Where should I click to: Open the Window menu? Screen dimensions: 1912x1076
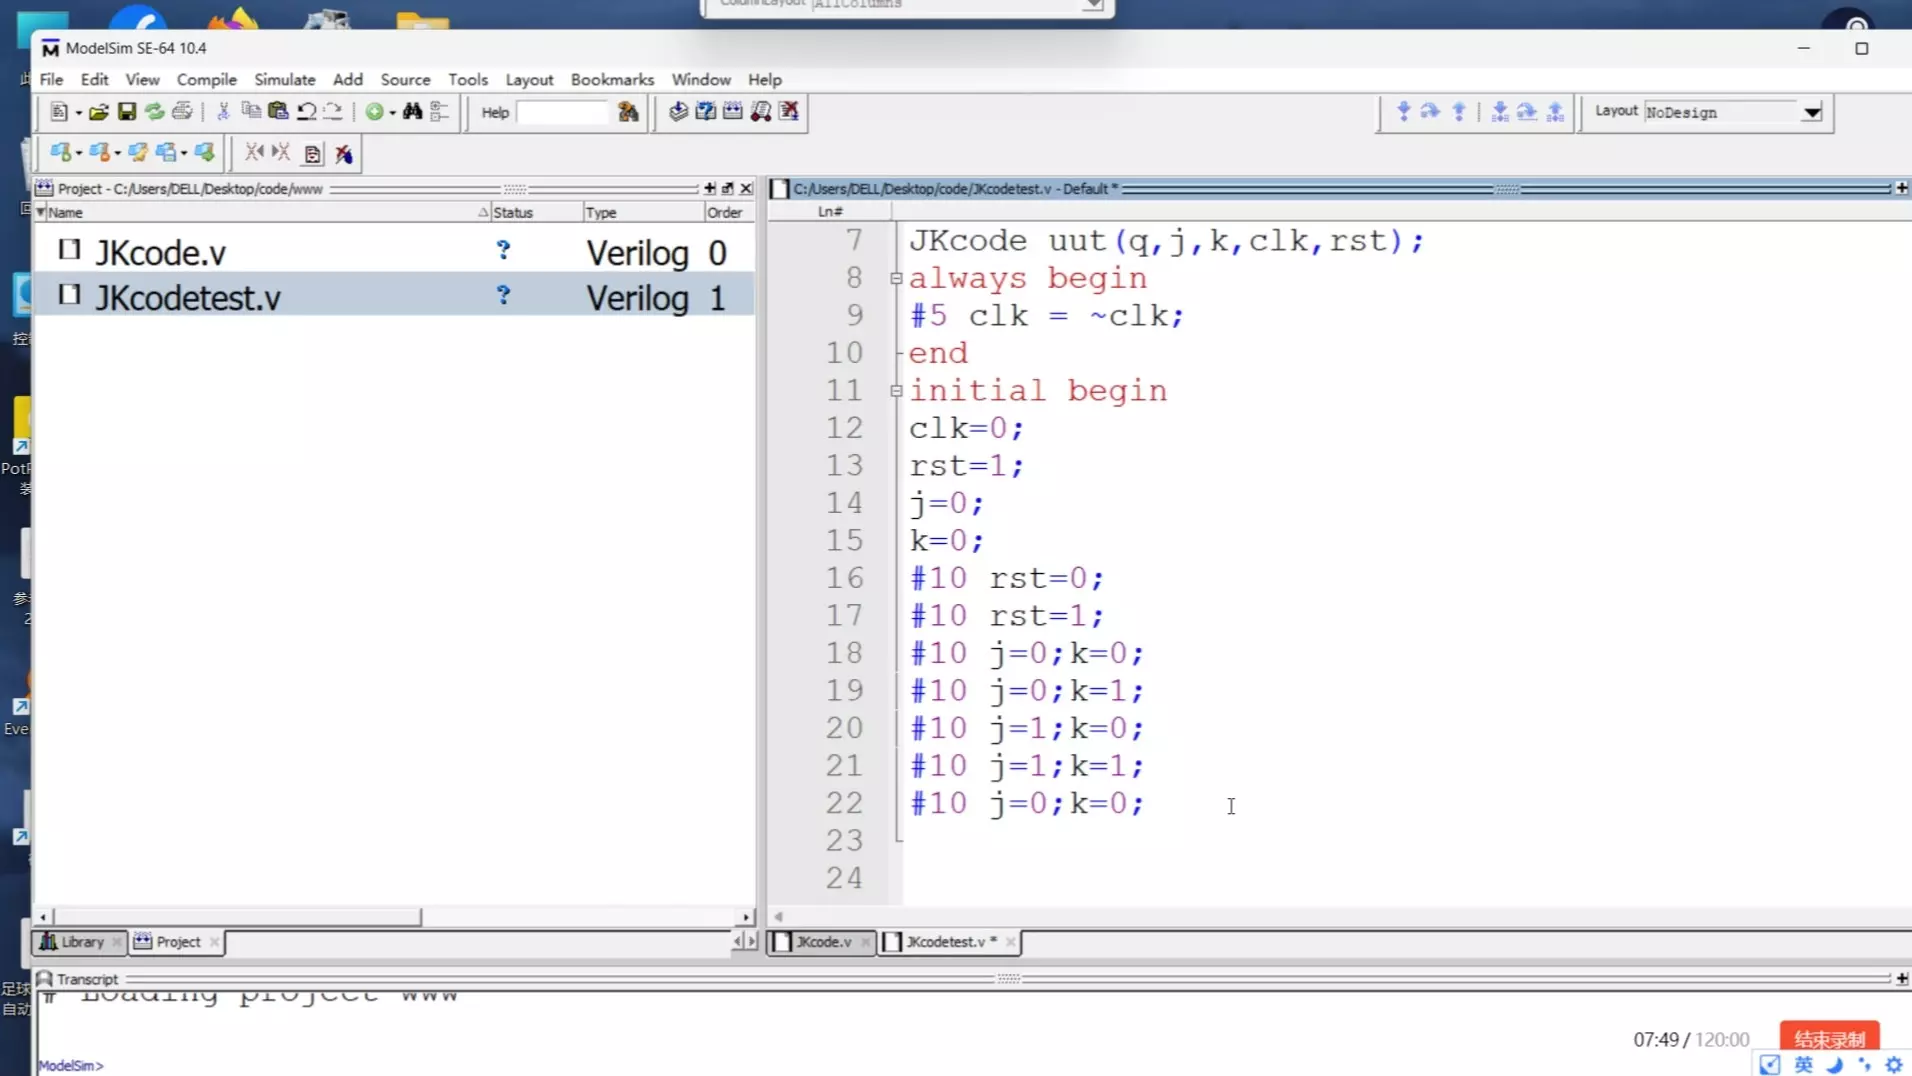click(700, 79)
